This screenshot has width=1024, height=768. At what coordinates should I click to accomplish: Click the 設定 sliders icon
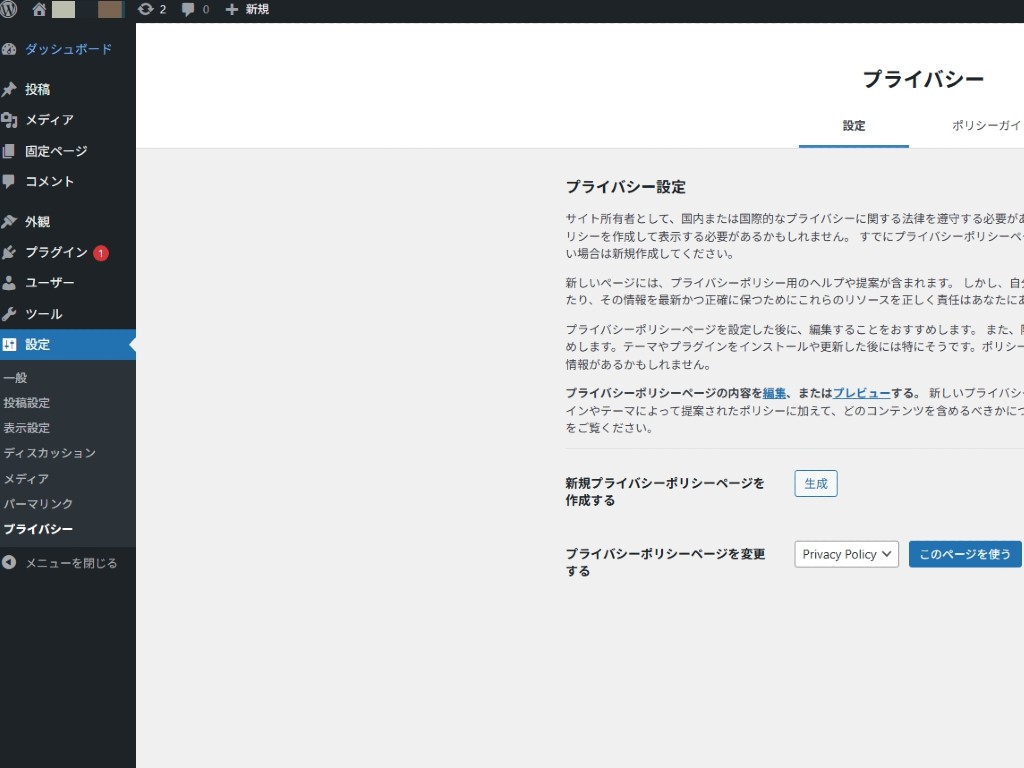9,345
